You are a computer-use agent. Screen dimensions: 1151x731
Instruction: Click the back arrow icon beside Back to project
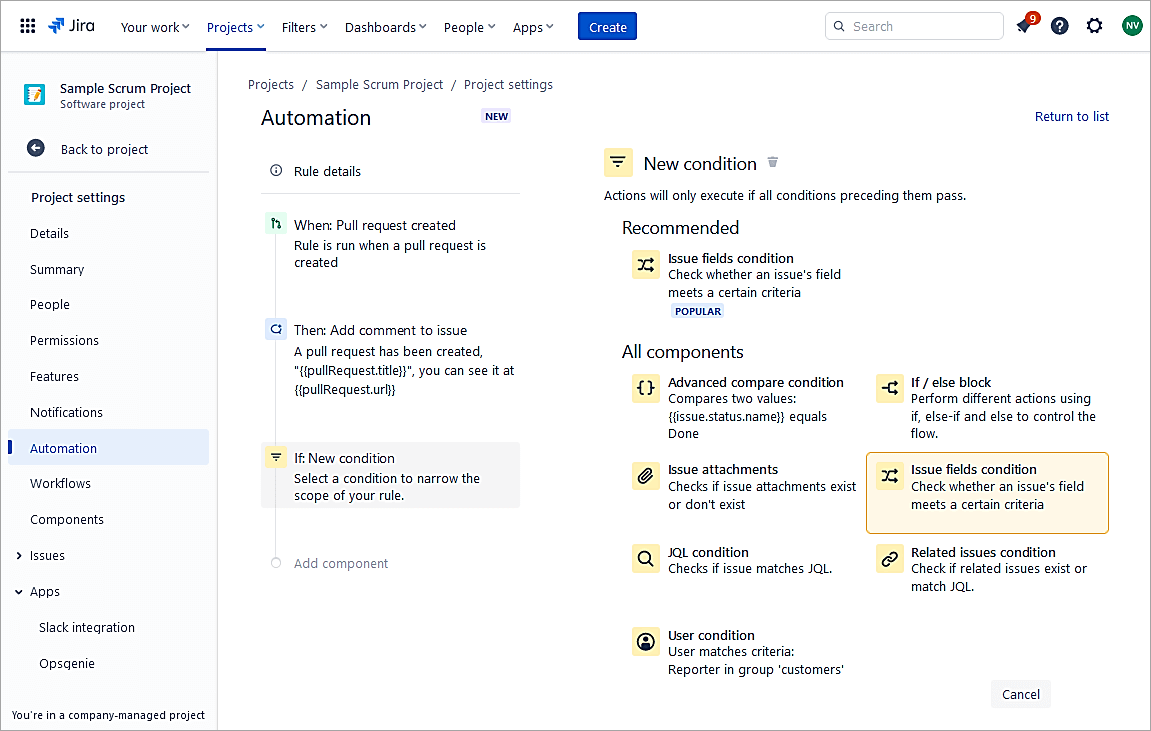pos(36,148)
